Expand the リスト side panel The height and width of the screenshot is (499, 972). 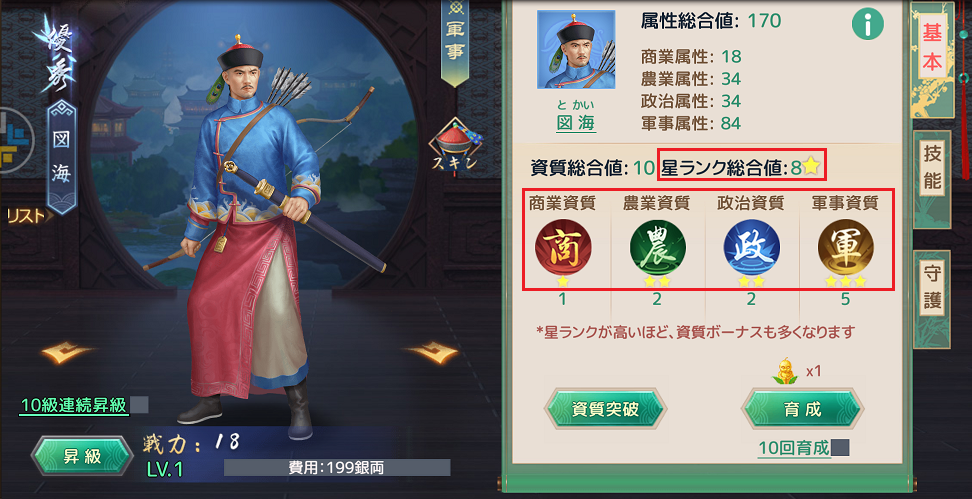[27, 216]
